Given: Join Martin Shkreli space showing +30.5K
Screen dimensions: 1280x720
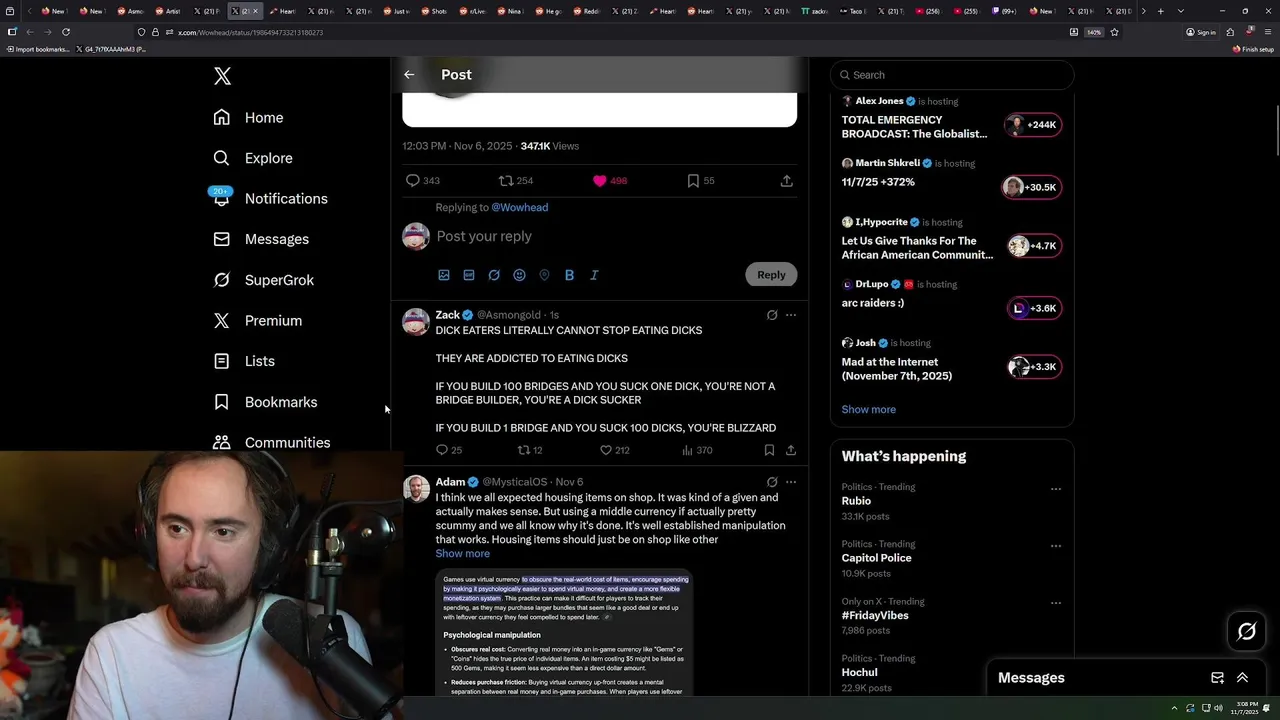Looking at the screenshot, I should (x=1031, y=187).
